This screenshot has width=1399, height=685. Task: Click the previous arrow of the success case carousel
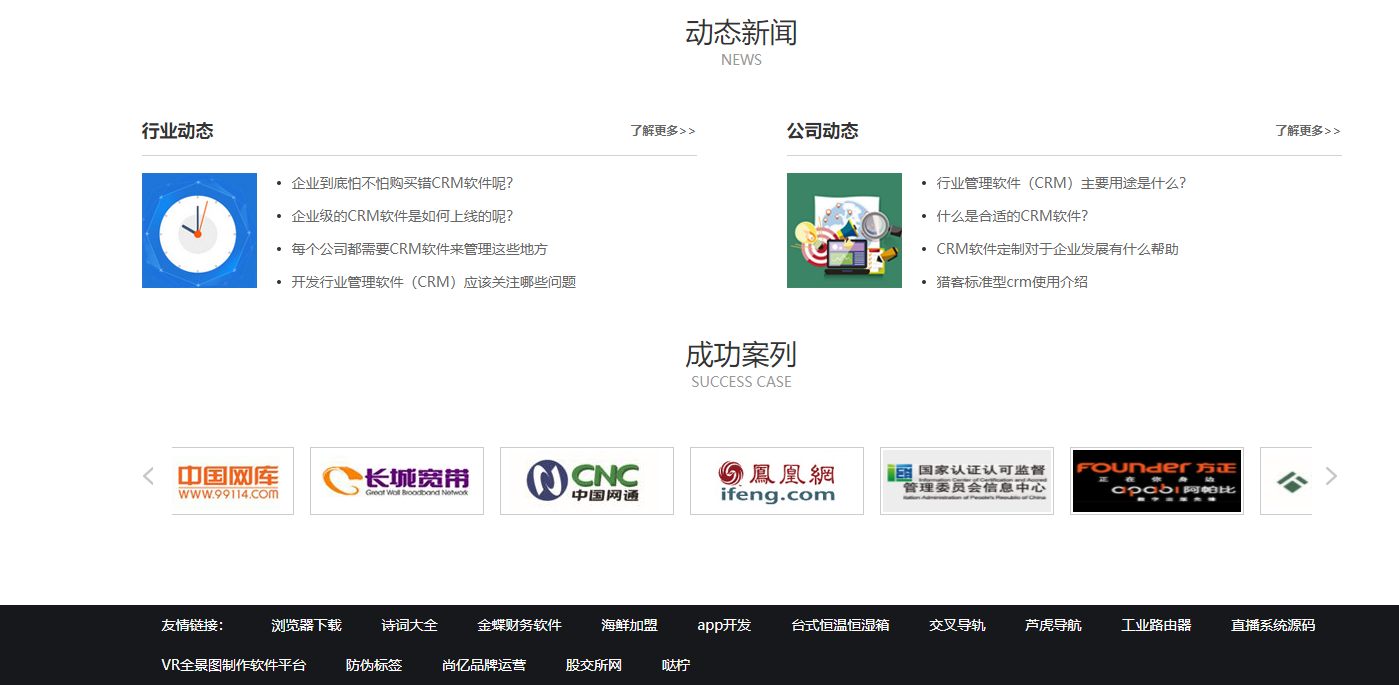[149, 477]
